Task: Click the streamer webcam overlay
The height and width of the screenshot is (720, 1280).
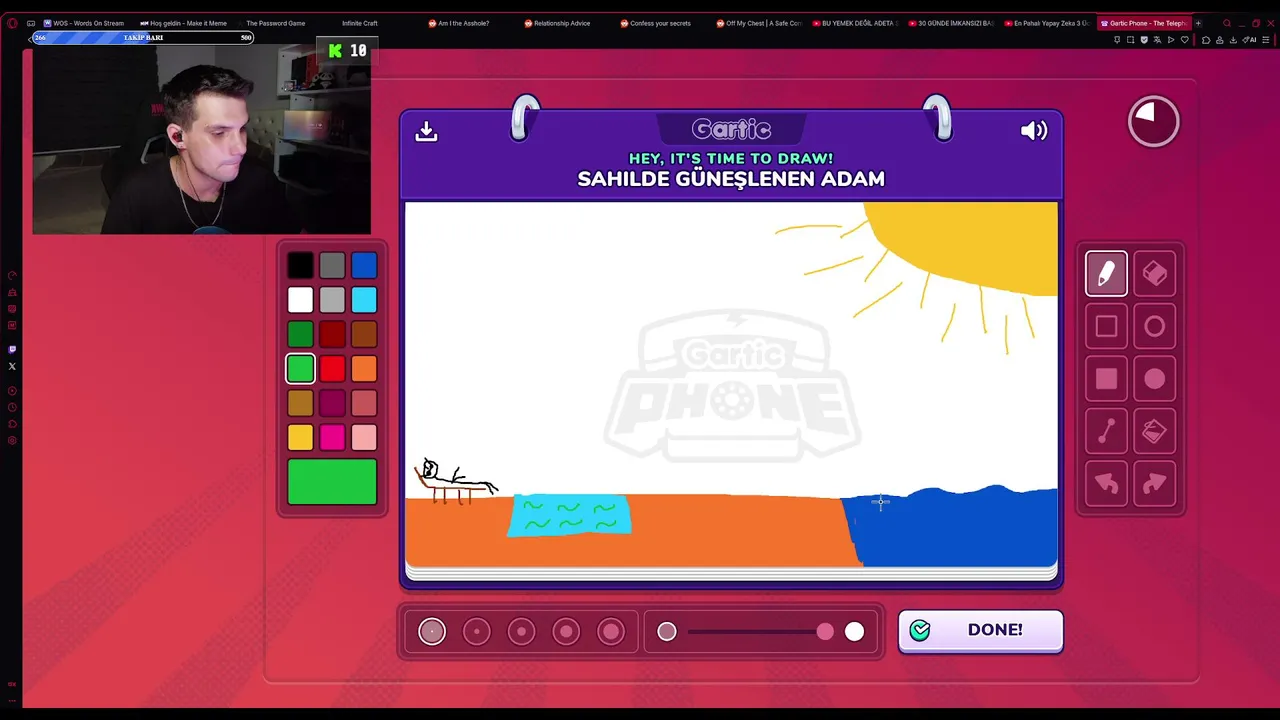Action: point(202,138)
